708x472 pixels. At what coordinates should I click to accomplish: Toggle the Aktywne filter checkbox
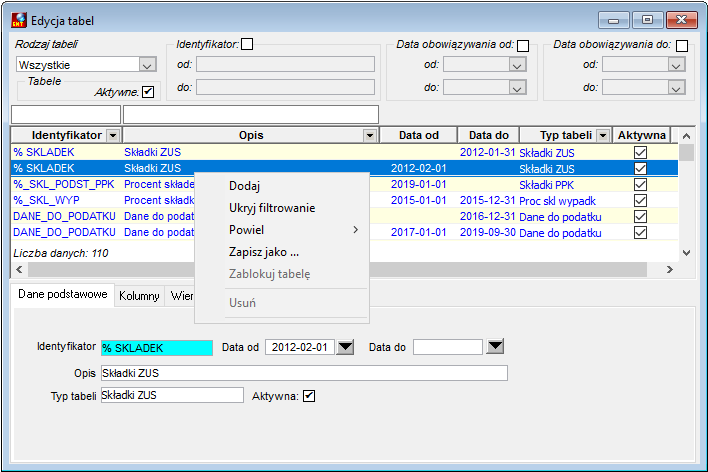click(x=148, y=92)
